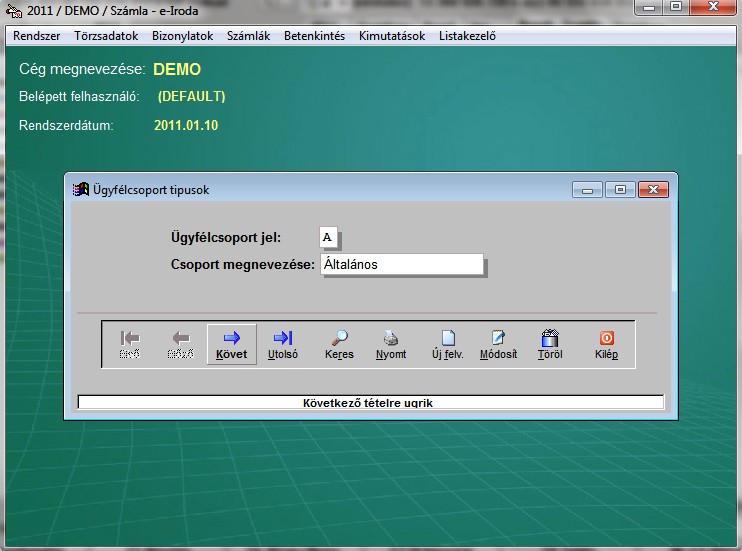Open the Listakezelő menu
The image size is (742, 551).
[x=467, y=36]
